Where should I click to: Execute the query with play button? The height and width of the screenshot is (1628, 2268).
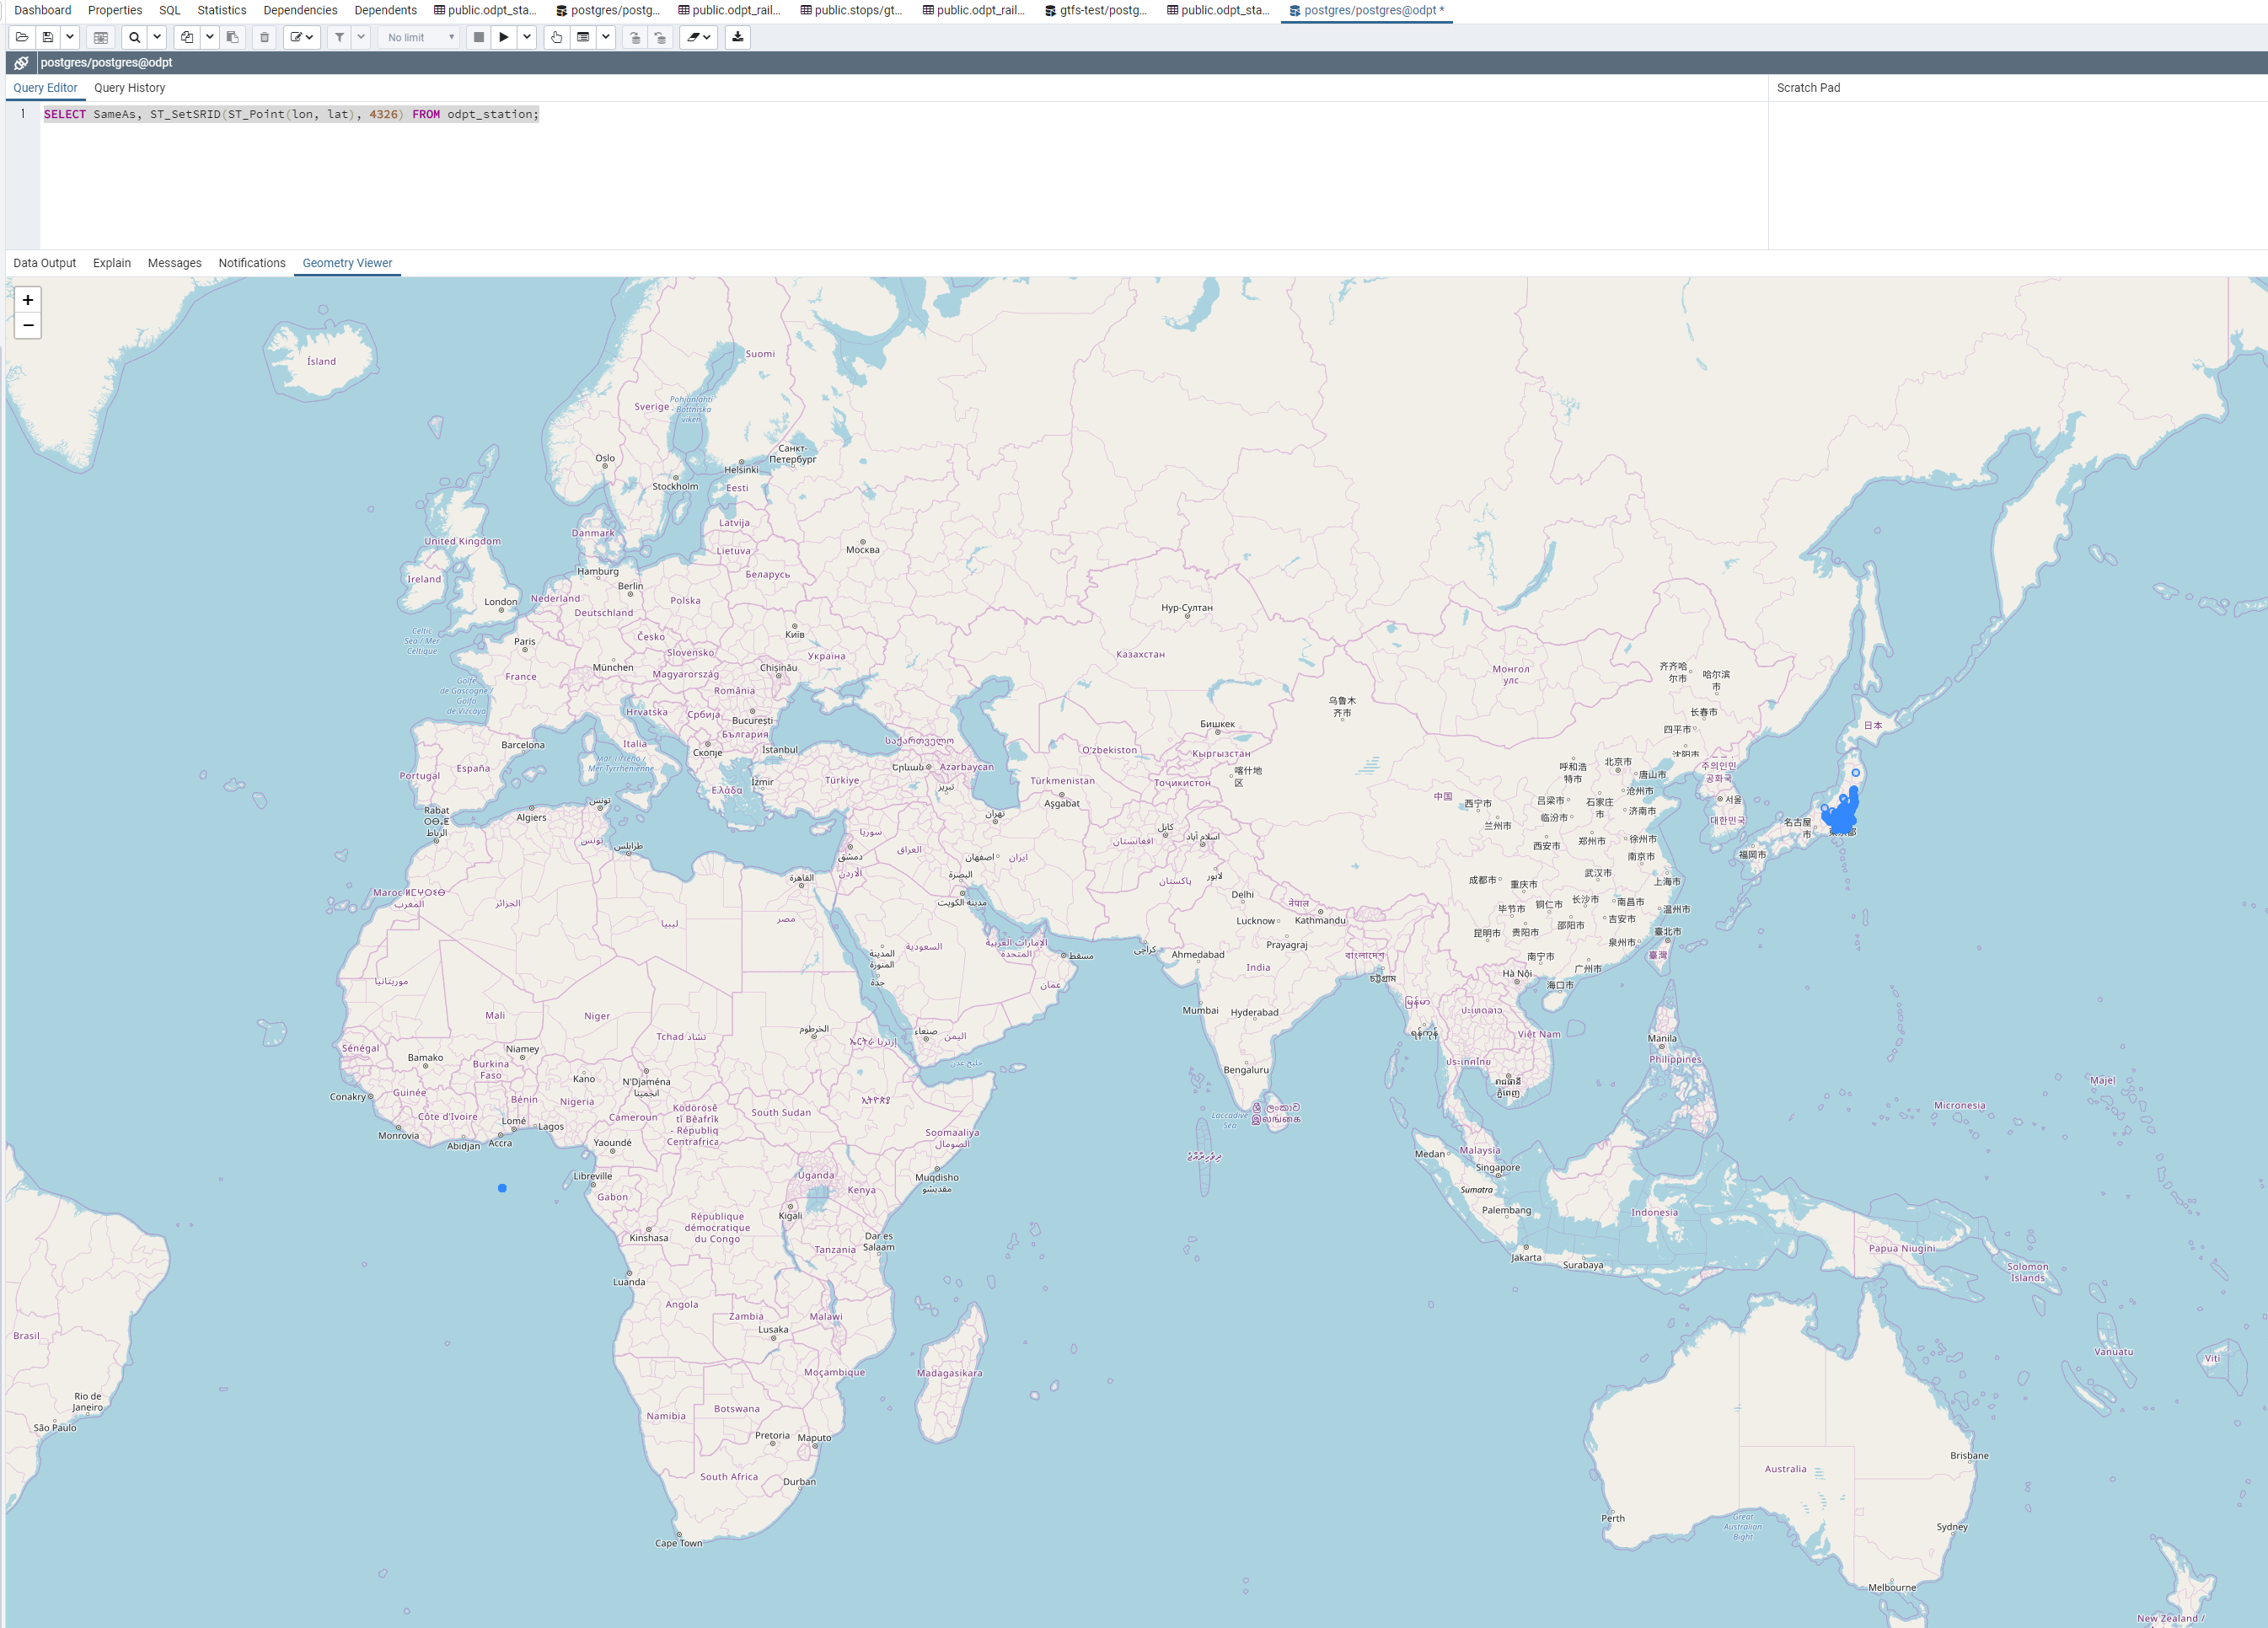[x=504, y=37]
